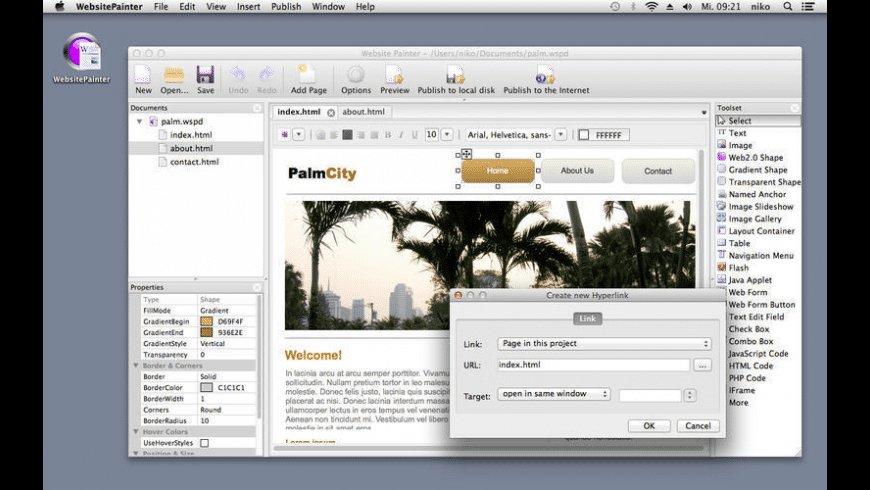Click the Add Page toolbar icon
The image size is (870, 490).
309,75
